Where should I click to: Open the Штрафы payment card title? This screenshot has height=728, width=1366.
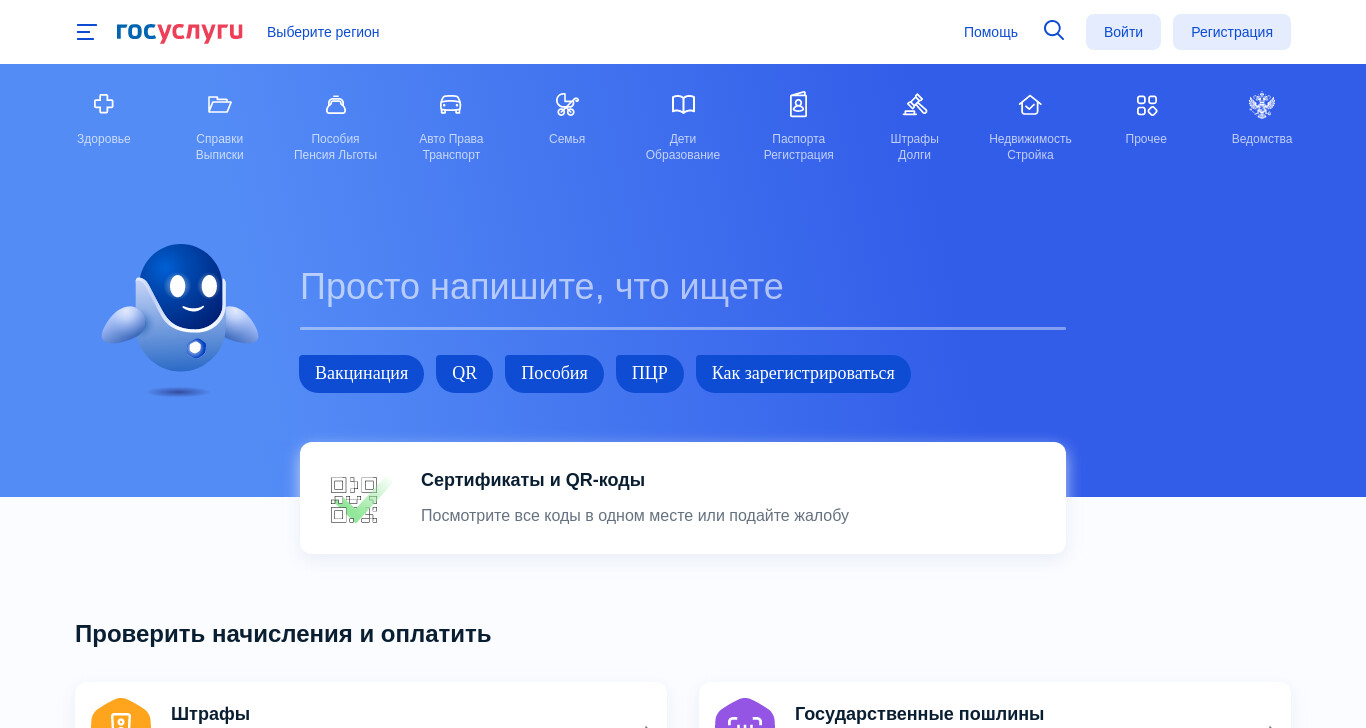click(x=210, y=714)
